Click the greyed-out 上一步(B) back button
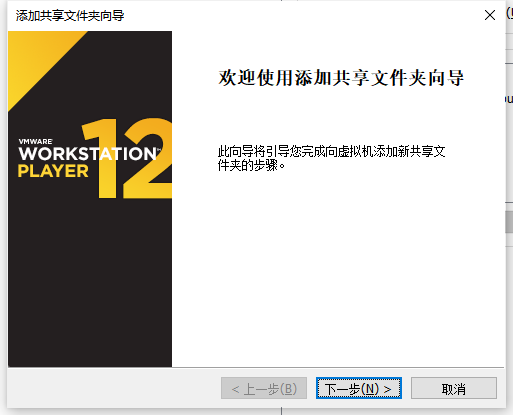The height and width of the screenshot is (415, 513). pyautogui.click(x=264, y=388)
